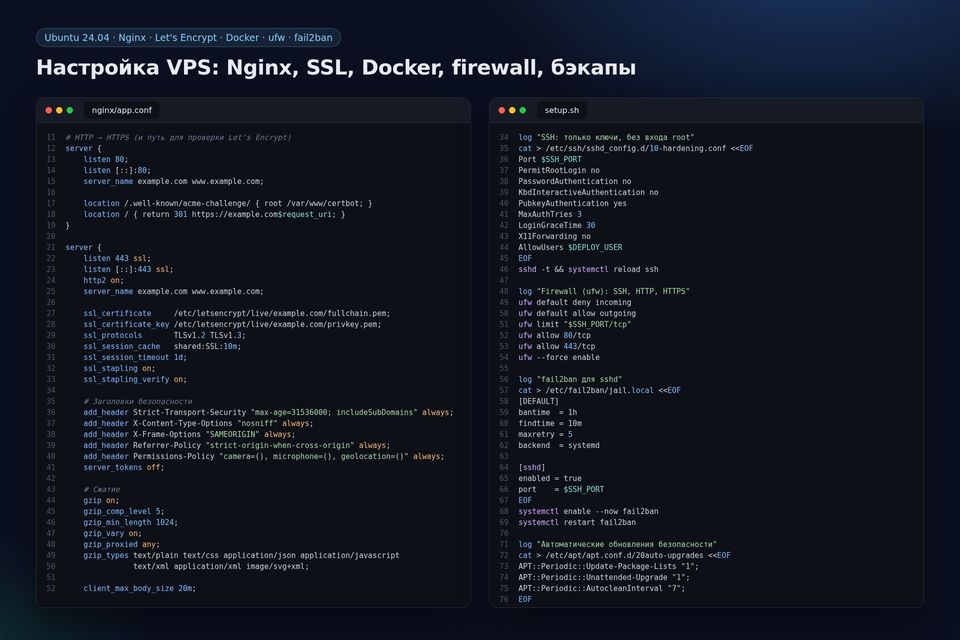Viewport: 960px width, 640px height.
Task: Click 'ufw default allow outgoing'
Action: pos(577,314)
